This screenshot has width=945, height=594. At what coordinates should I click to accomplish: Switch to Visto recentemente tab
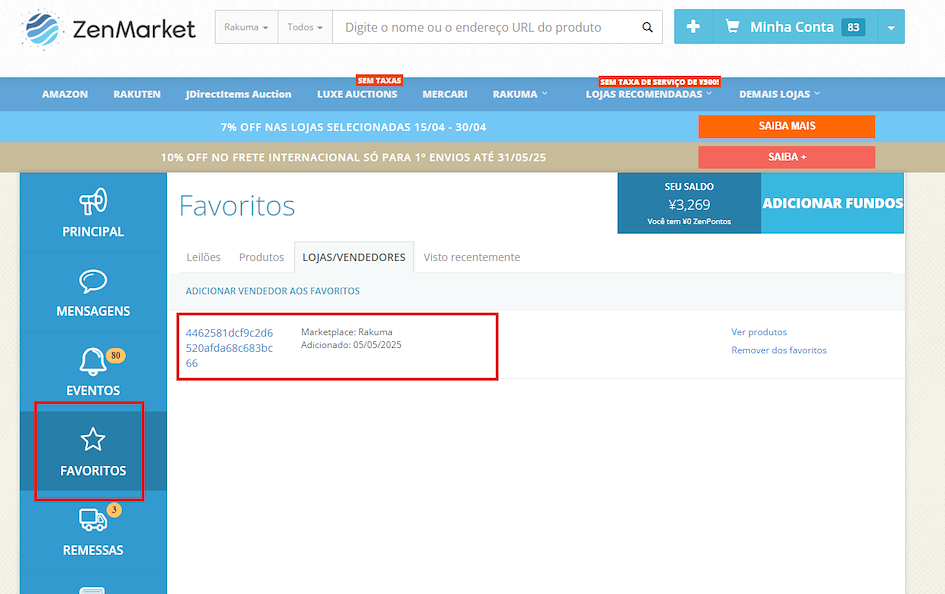pos(472,257)
